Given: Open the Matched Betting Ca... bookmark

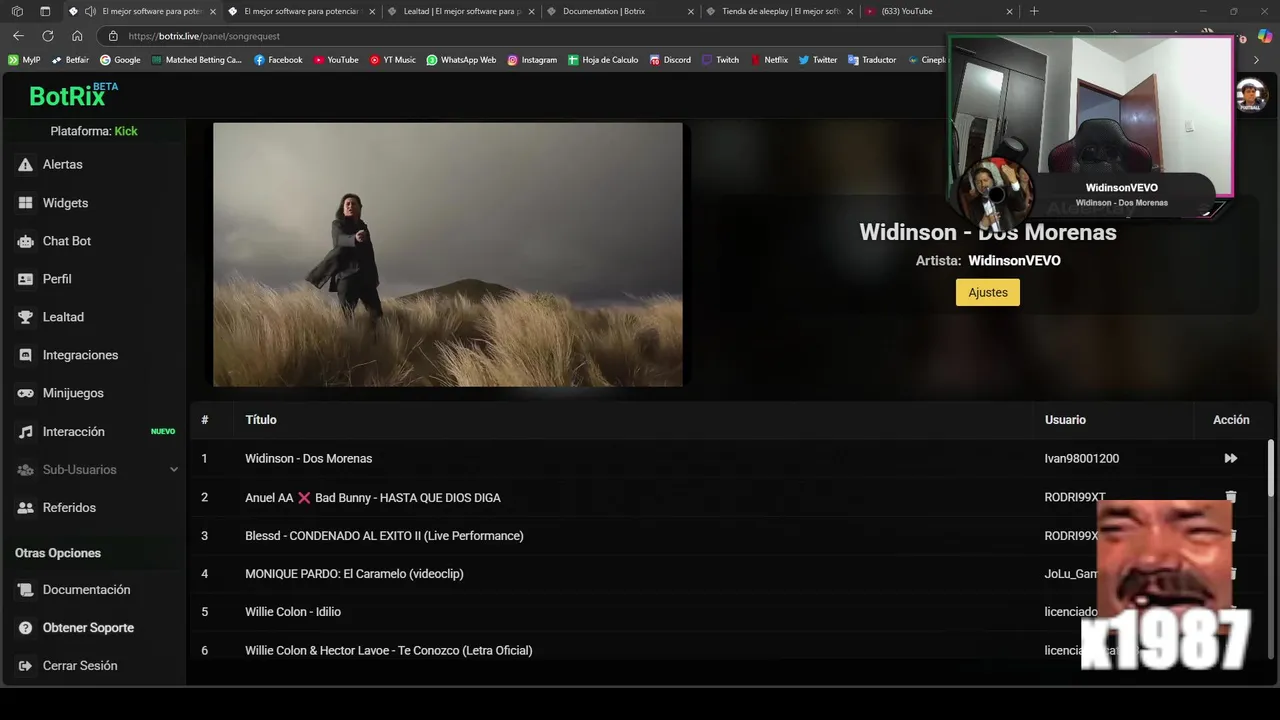Looking at the screenshot, I should [197, 60].
